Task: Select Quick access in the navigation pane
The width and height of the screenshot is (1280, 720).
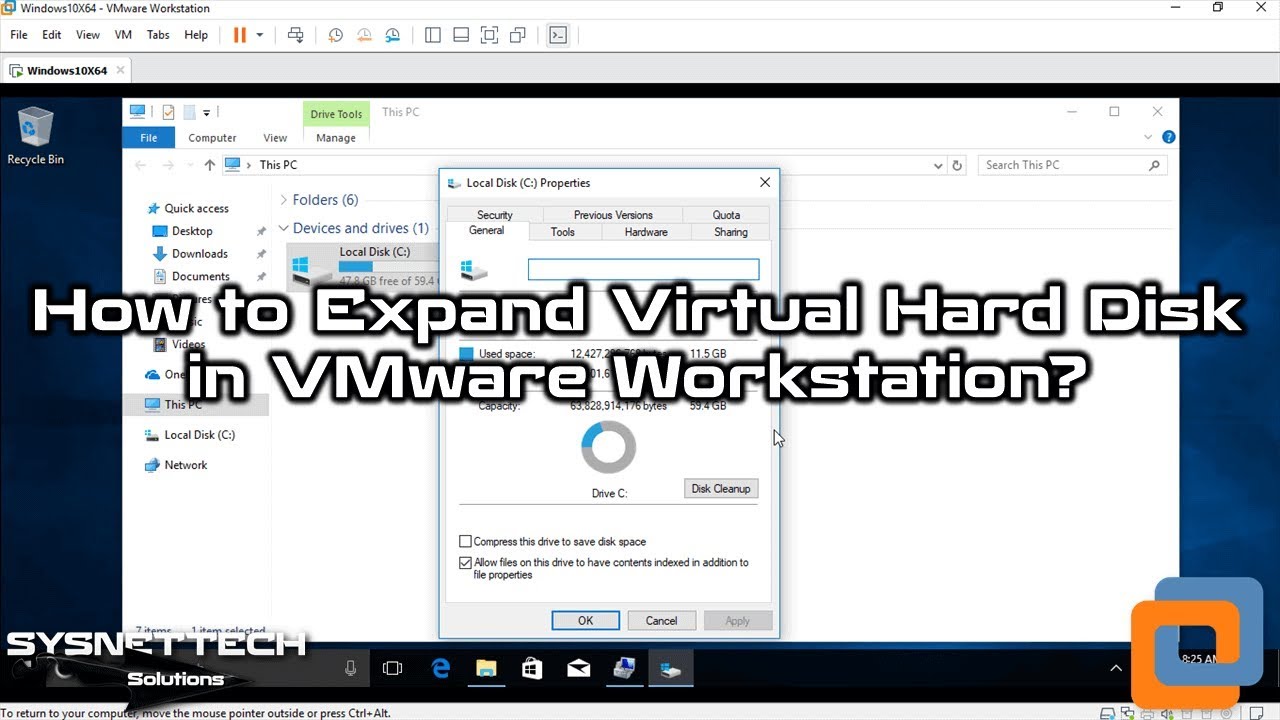Action: pos(196,208)
